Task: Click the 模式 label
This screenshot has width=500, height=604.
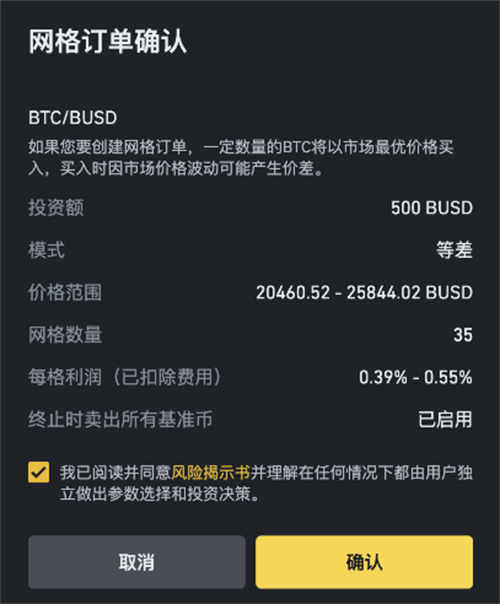Action: (47, 250)
